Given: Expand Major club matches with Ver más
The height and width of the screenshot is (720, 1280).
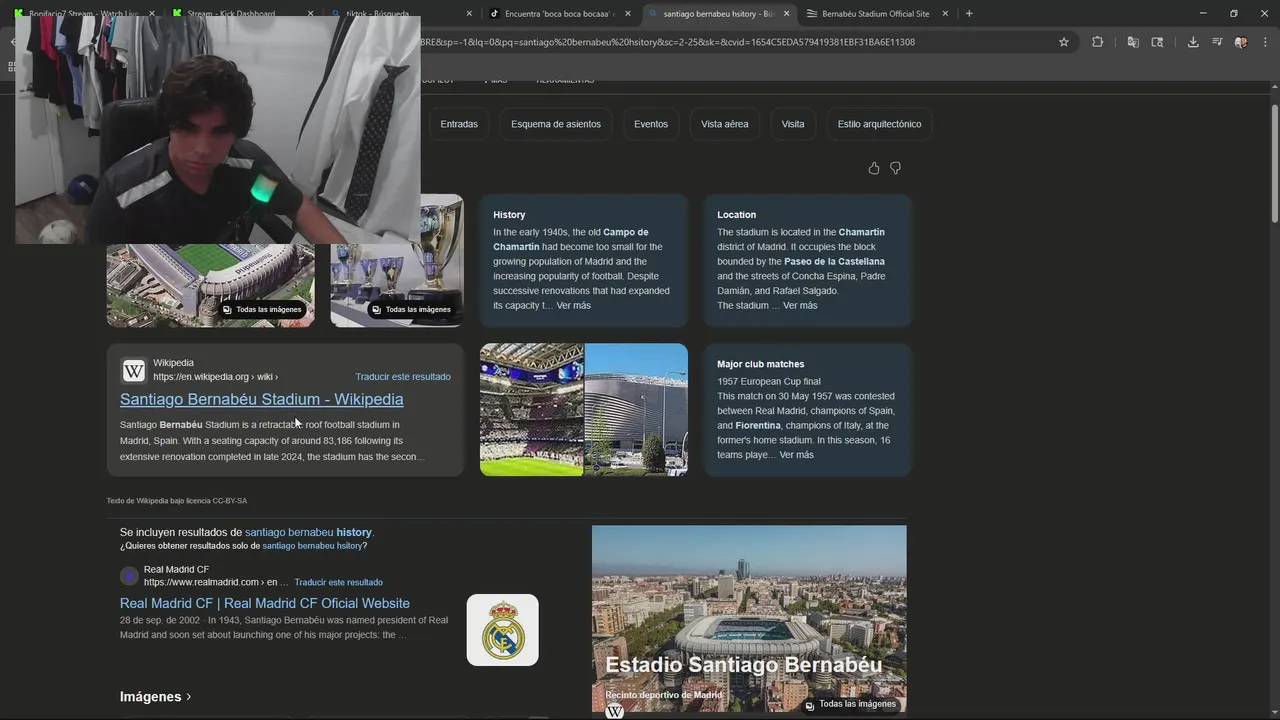Looking at the screenshot, I should [796, 455].
